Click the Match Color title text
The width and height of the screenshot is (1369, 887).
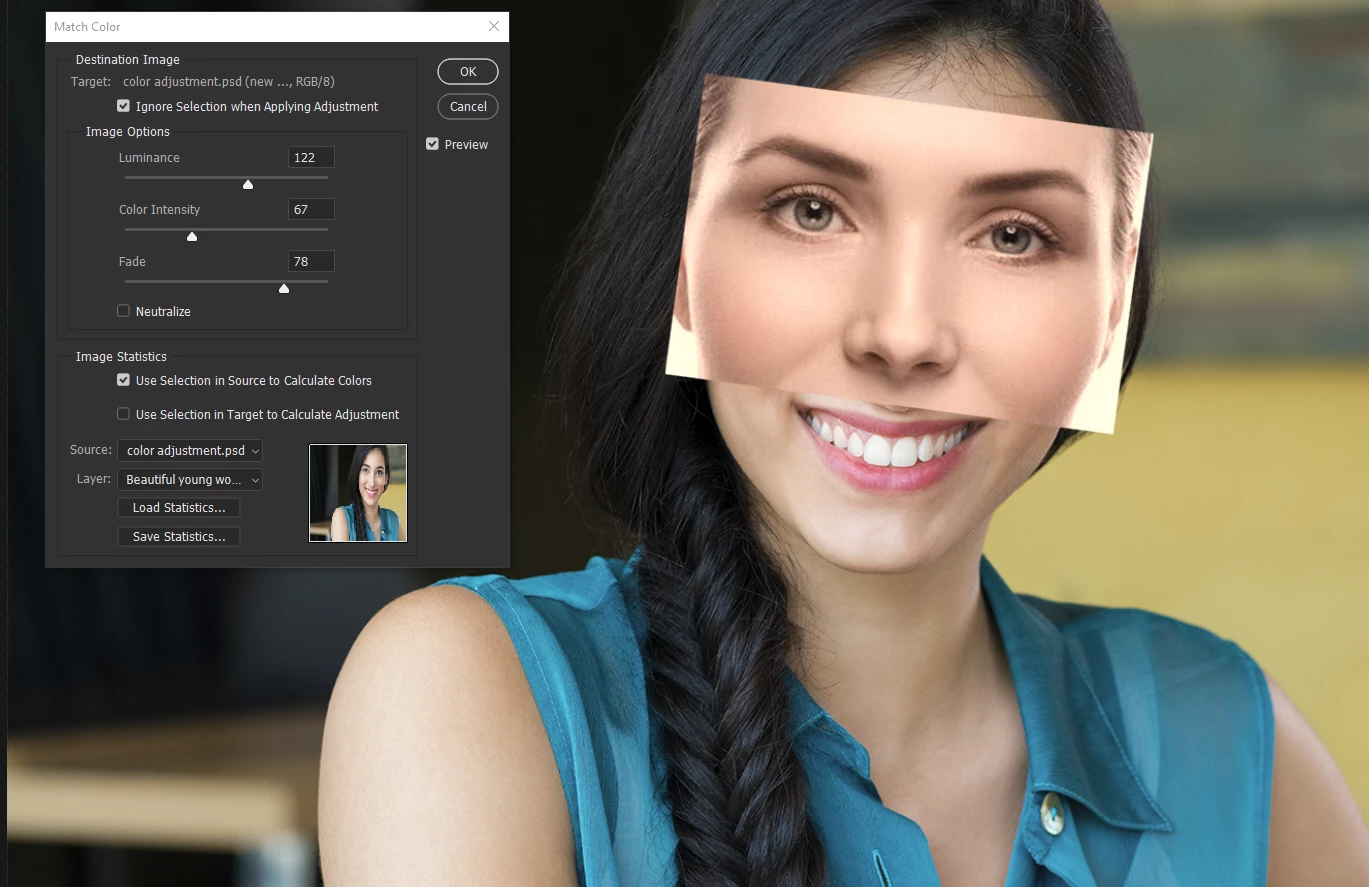87,27
